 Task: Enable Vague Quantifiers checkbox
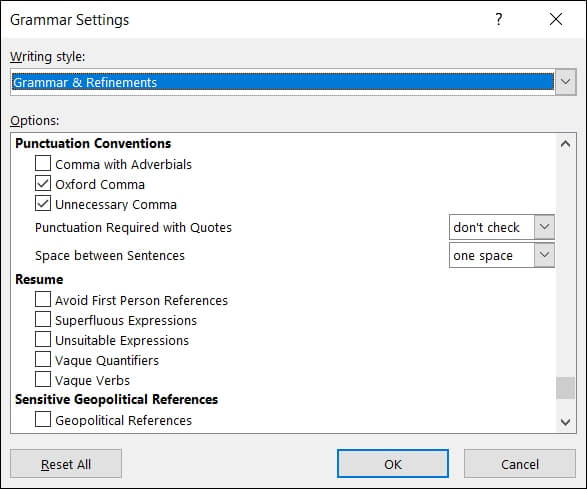tap(43, 359)
